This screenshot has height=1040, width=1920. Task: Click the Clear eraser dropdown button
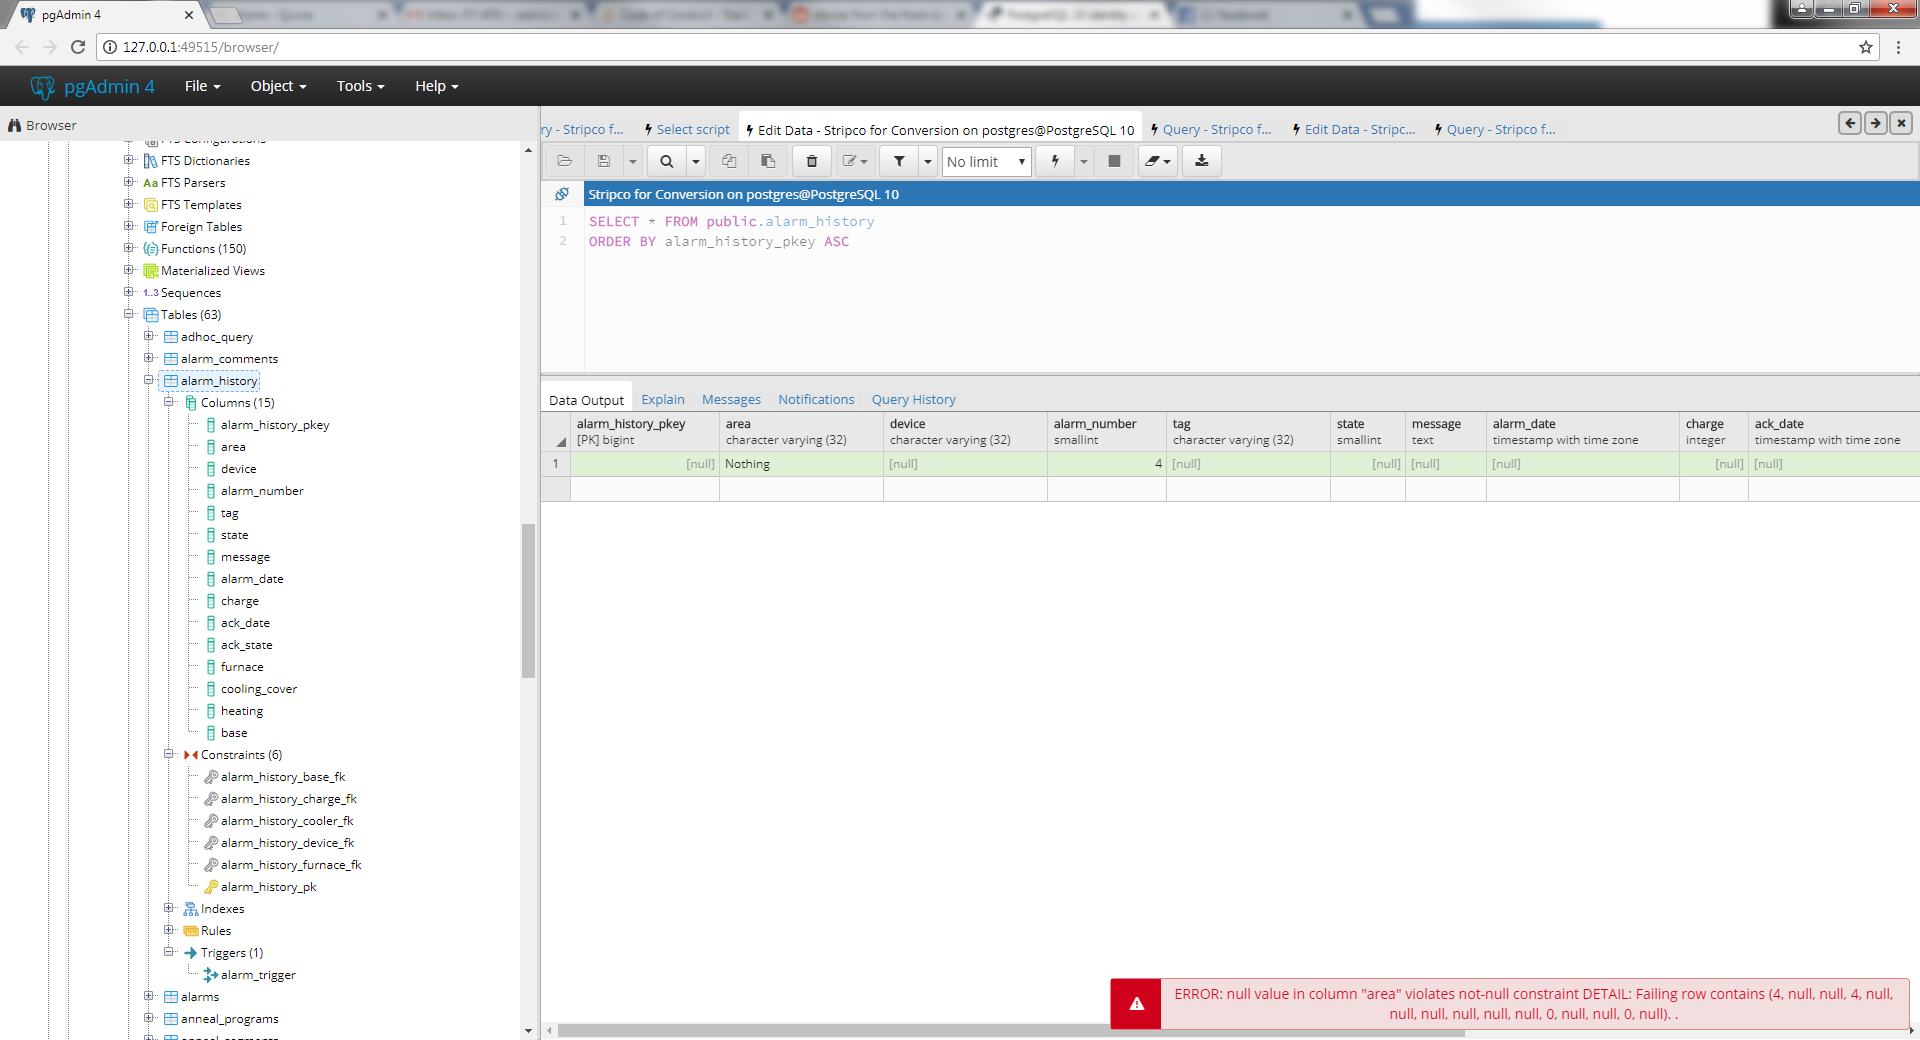pyautogui.click(x=1157, y=161)
